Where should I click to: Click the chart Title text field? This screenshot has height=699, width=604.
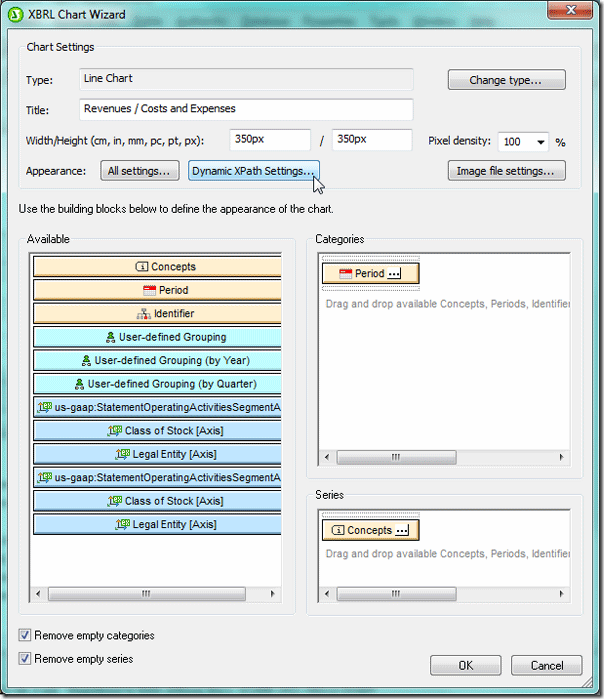[x=246, y=109]
